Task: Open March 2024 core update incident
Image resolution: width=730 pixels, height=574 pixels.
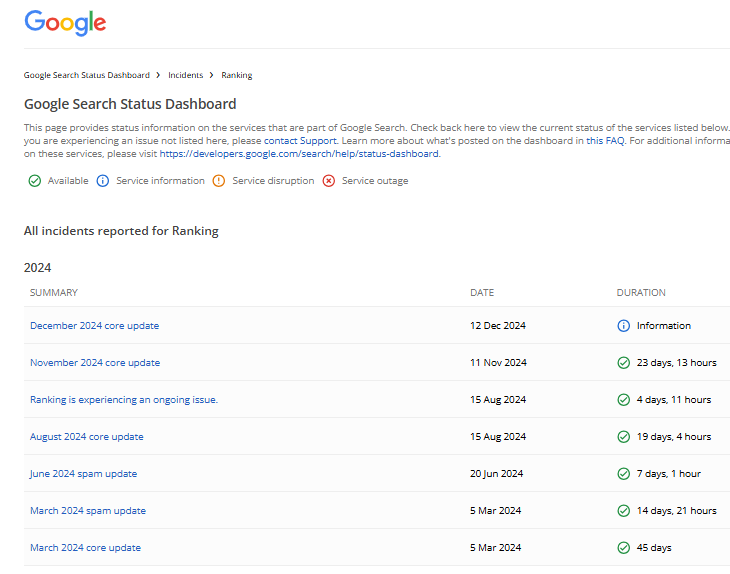Action: coord(85,547)
